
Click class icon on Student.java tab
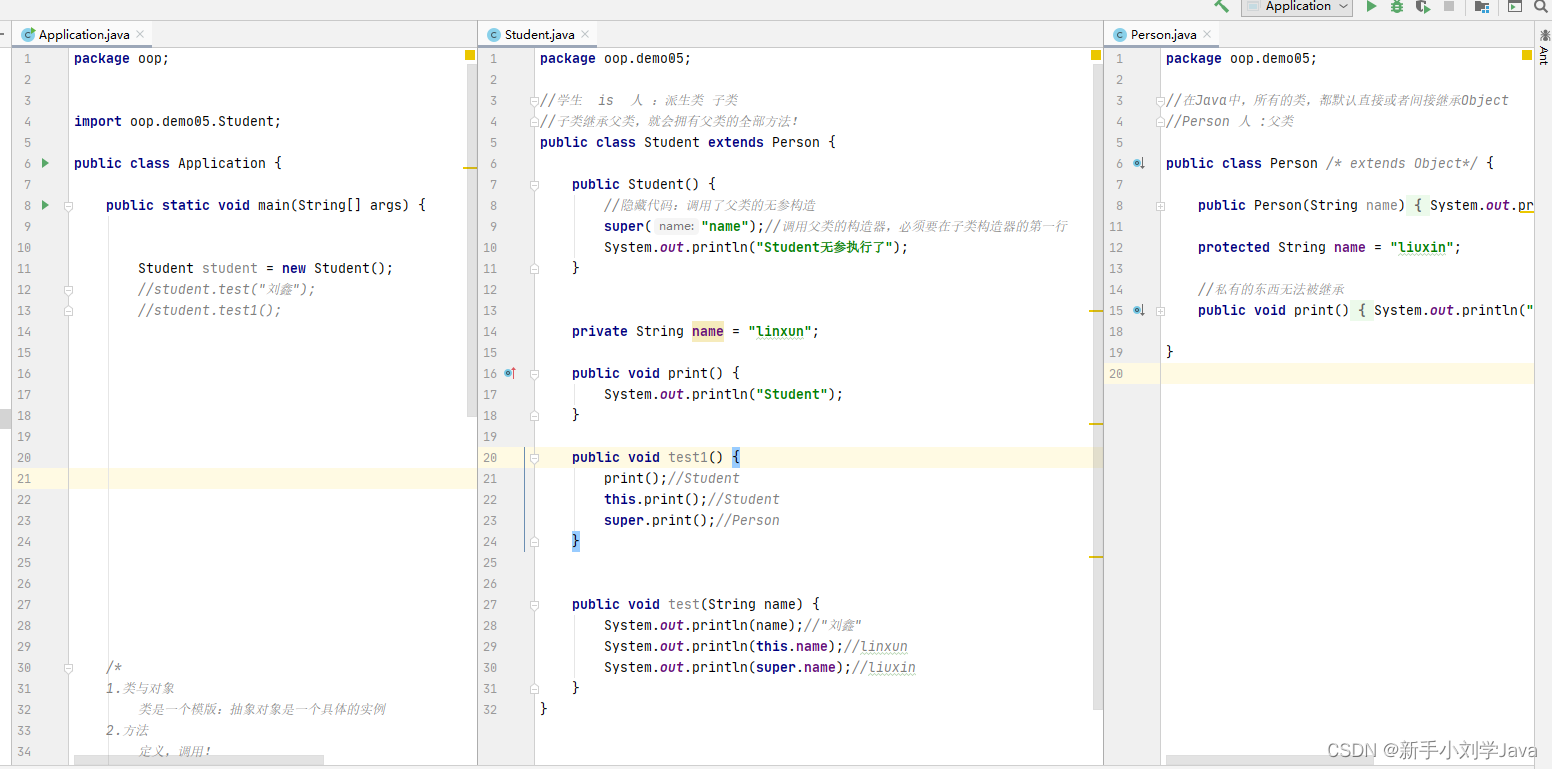click(494, 35)
